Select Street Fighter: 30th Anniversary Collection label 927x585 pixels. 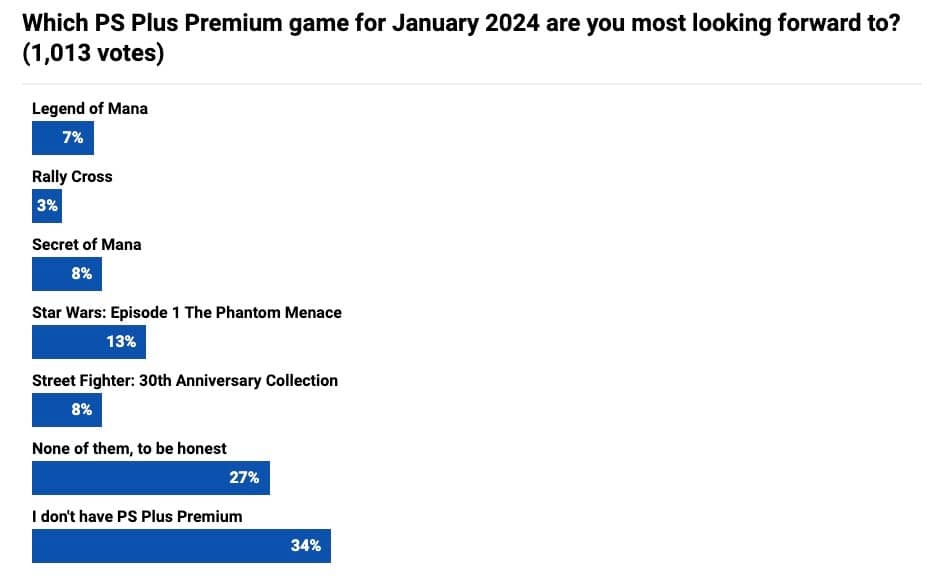185,381
